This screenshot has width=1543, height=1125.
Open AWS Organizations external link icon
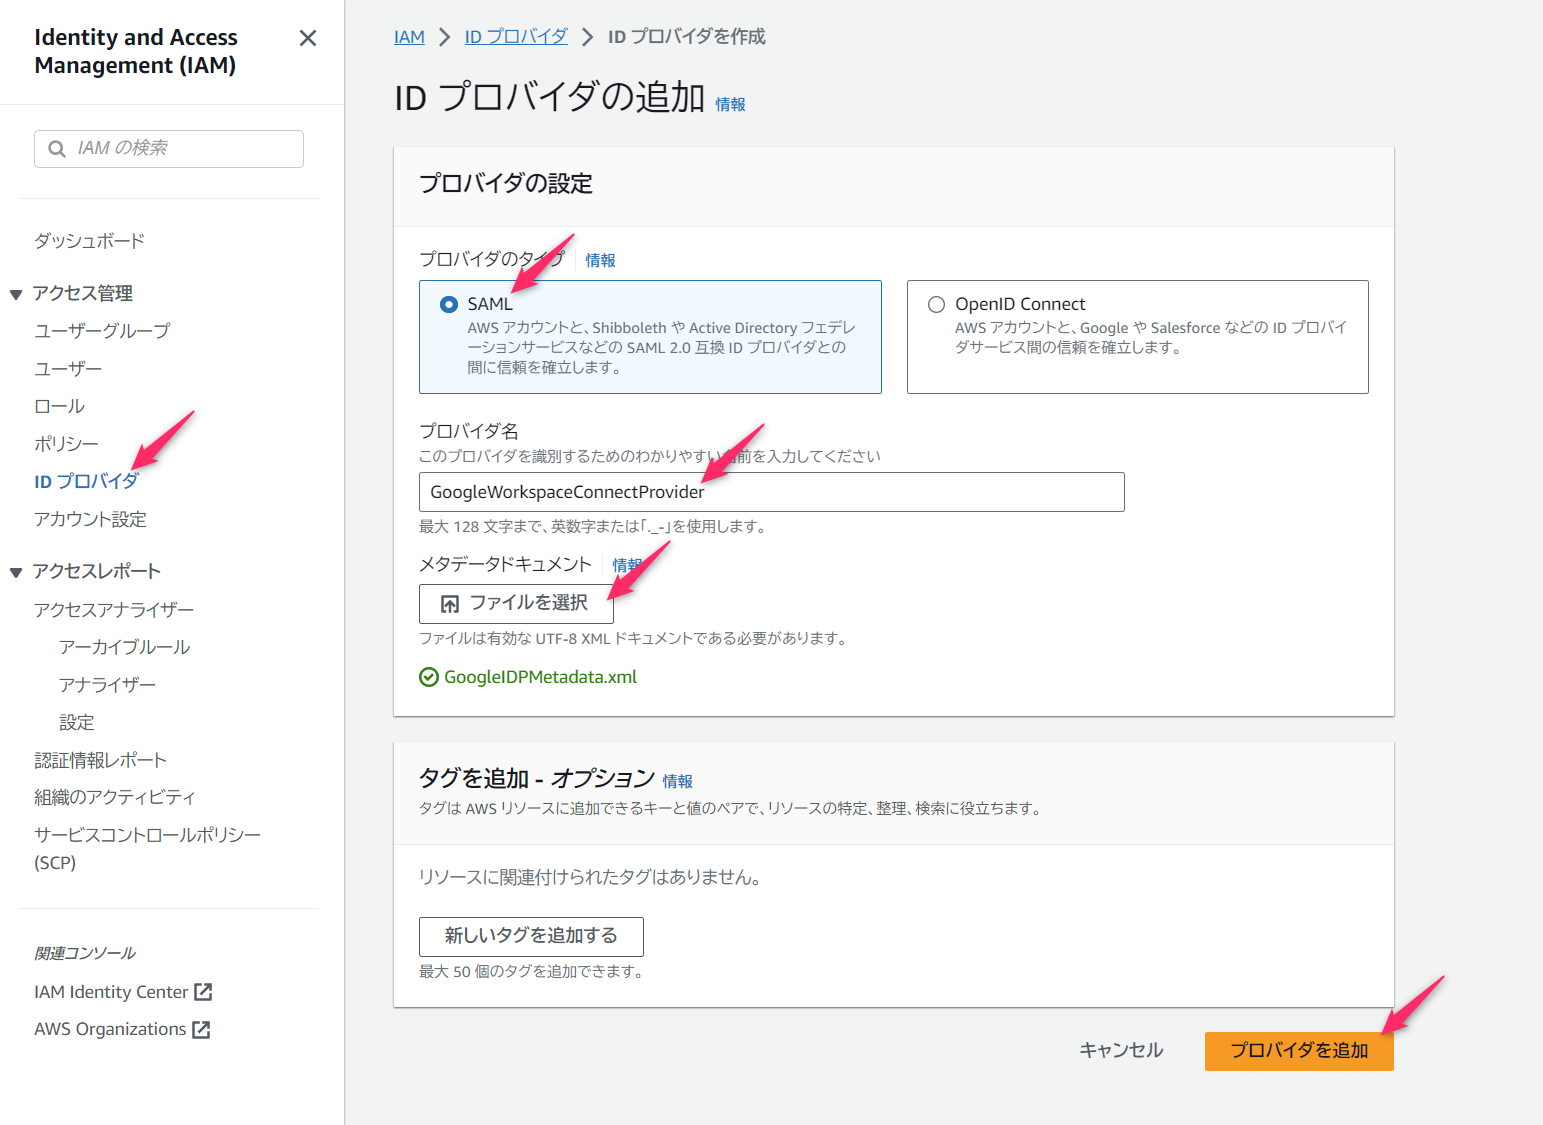201,1030
